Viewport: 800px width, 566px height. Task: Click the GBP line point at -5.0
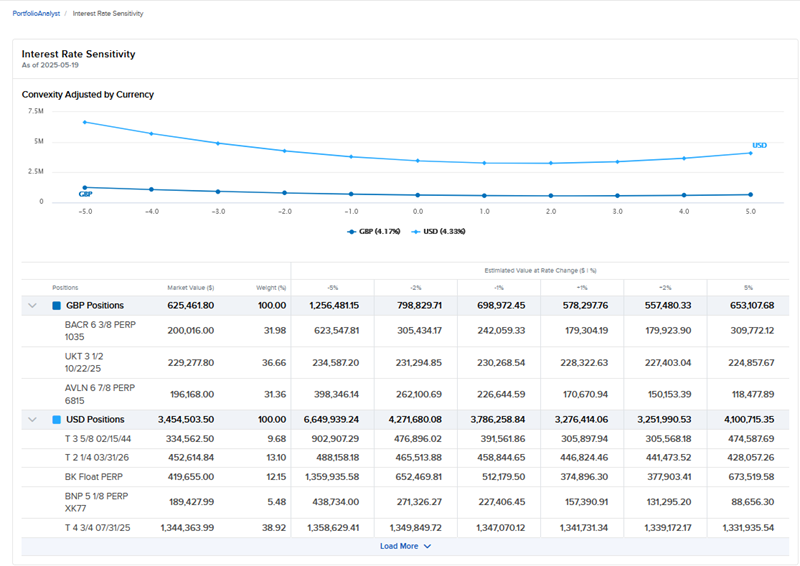pyautogui.click(x=85, y=187)
